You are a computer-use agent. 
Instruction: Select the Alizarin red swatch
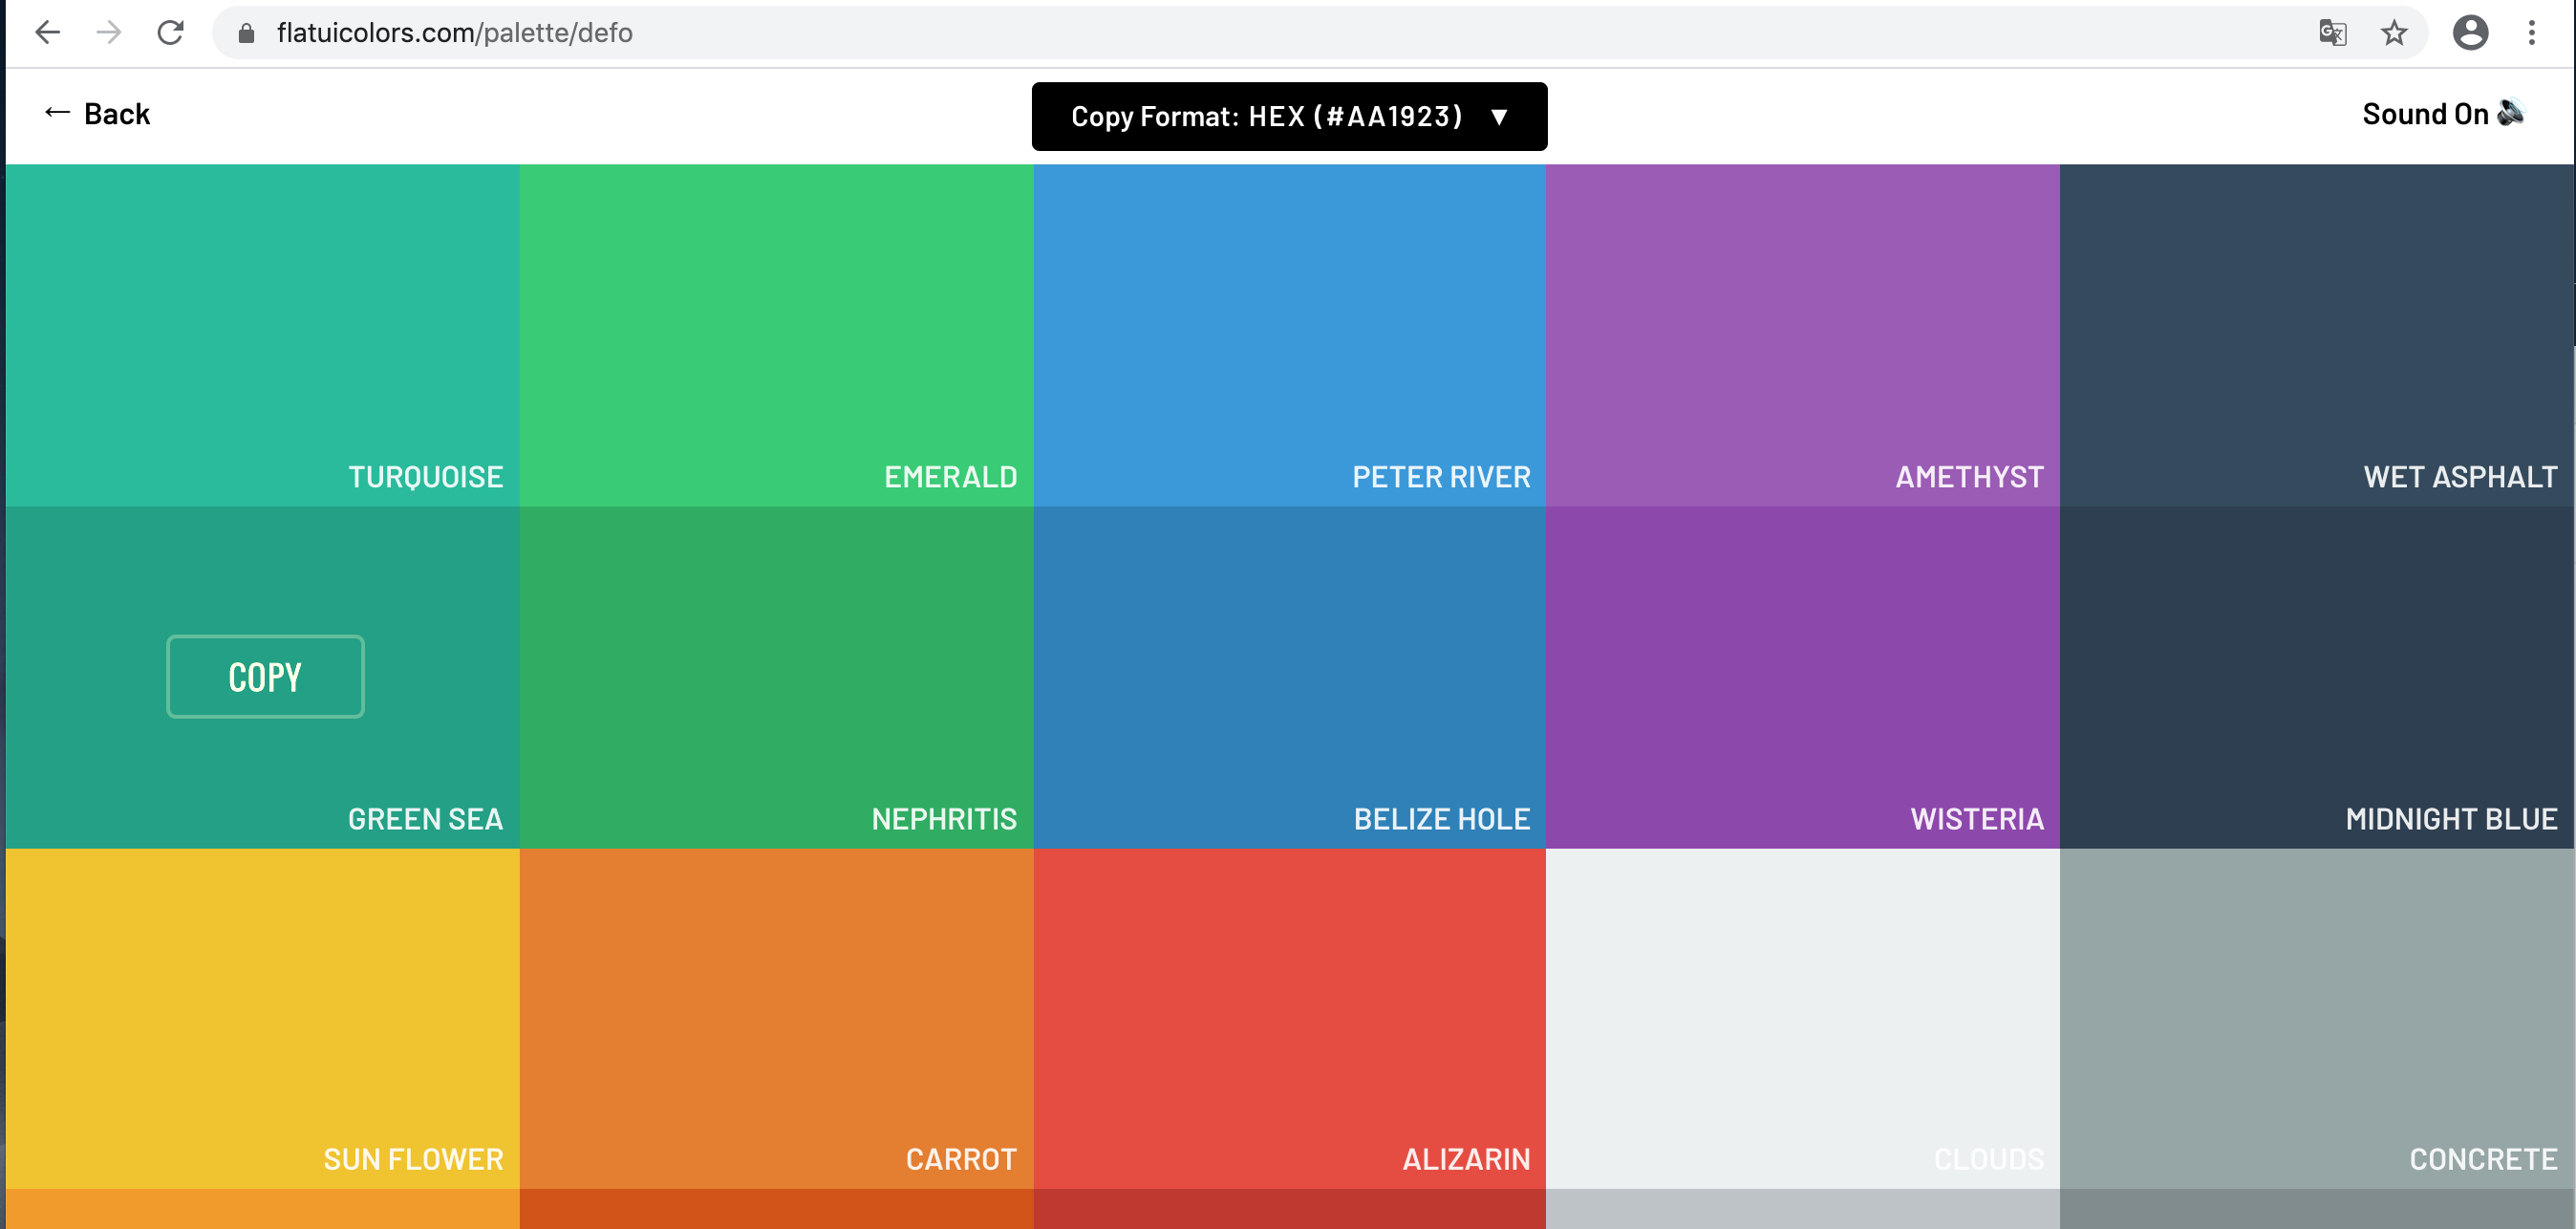pos(1289,1018)
